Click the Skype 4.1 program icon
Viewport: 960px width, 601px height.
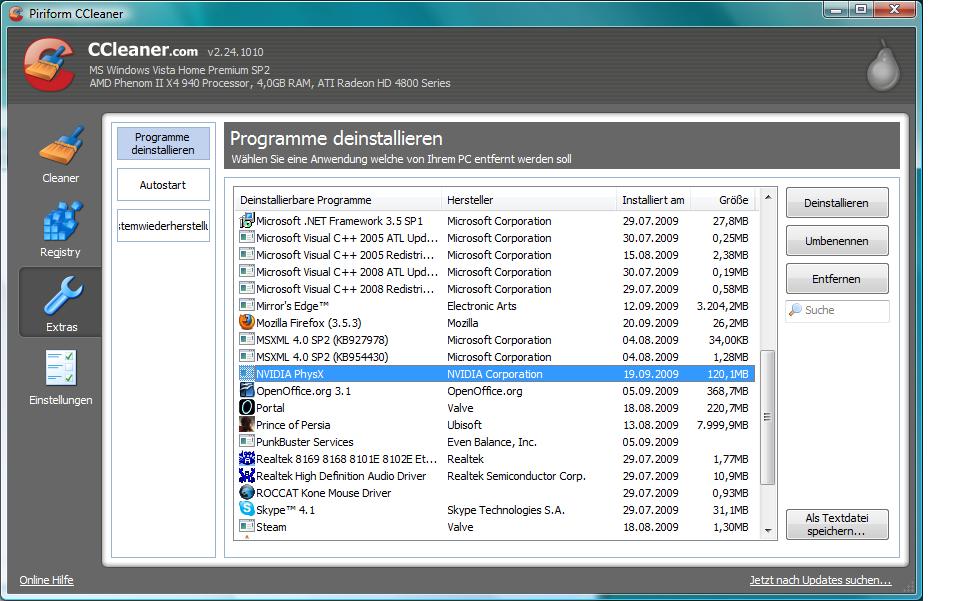point(247,509)
